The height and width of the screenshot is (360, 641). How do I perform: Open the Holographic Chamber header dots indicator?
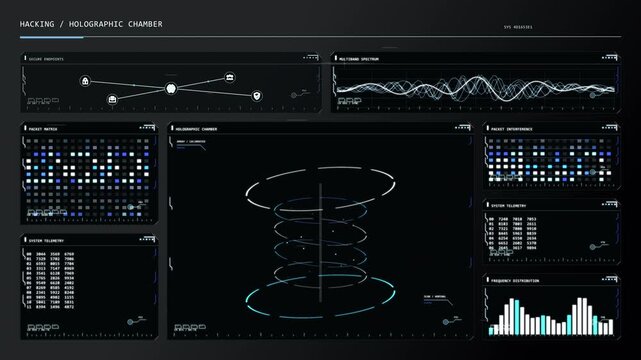462,128
